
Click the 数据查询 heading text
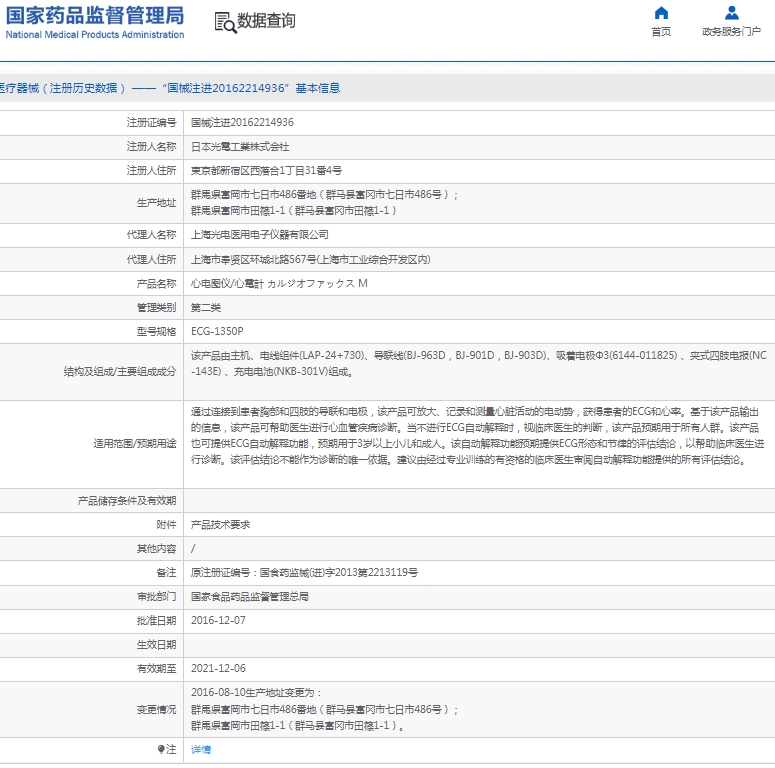click(x=266, y=21)
